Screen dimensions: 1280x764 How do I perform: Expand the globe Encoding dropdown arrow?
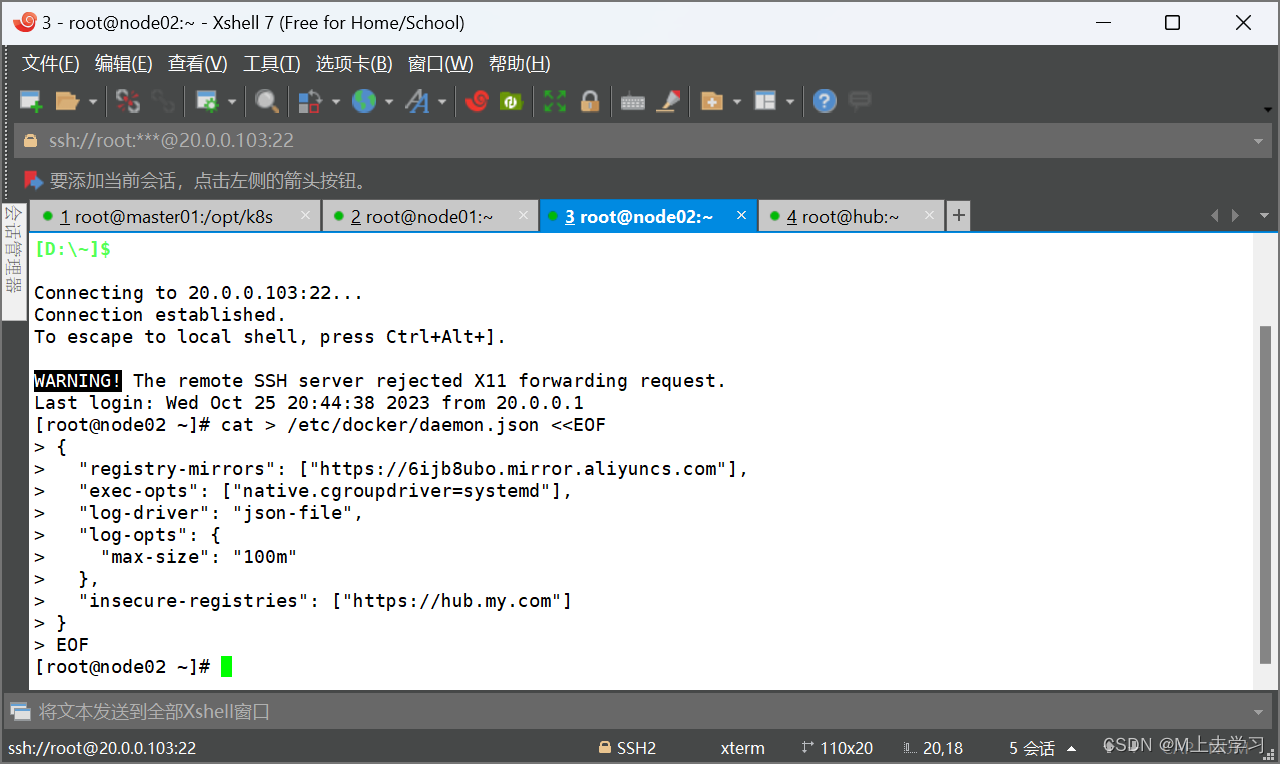(388, 101)
